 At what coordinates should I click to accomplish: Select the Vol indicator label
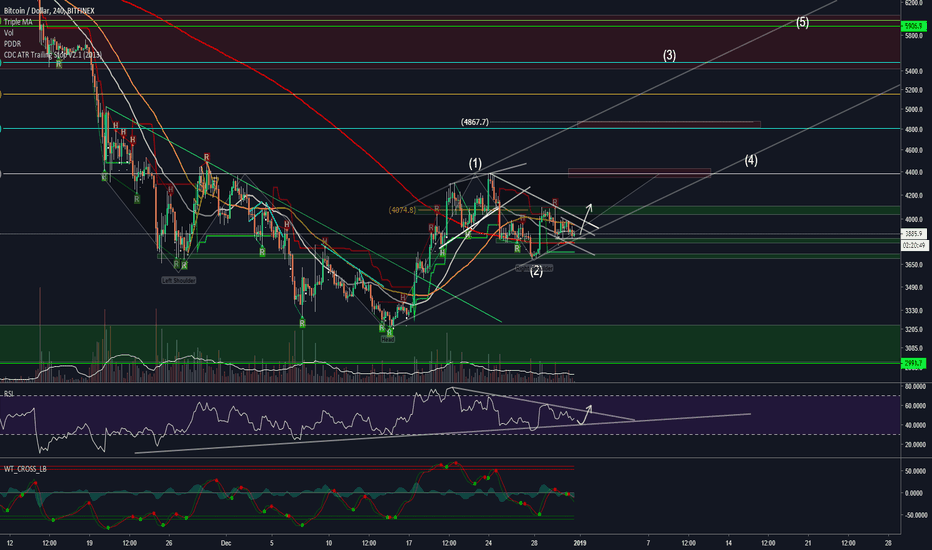pyautogui.click(x=8, y=33)
